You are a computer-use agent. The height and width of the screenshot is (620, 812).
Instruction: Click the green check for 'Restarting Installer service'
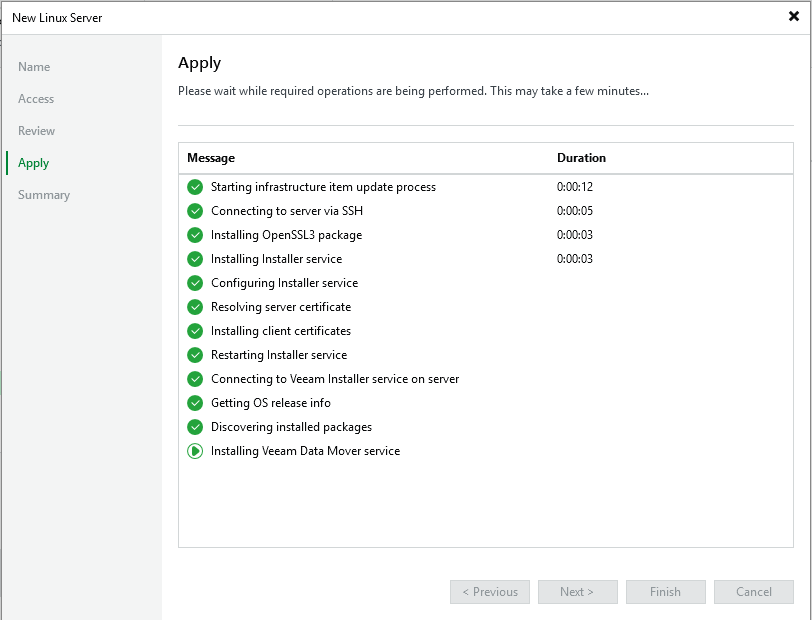[195, 355]
